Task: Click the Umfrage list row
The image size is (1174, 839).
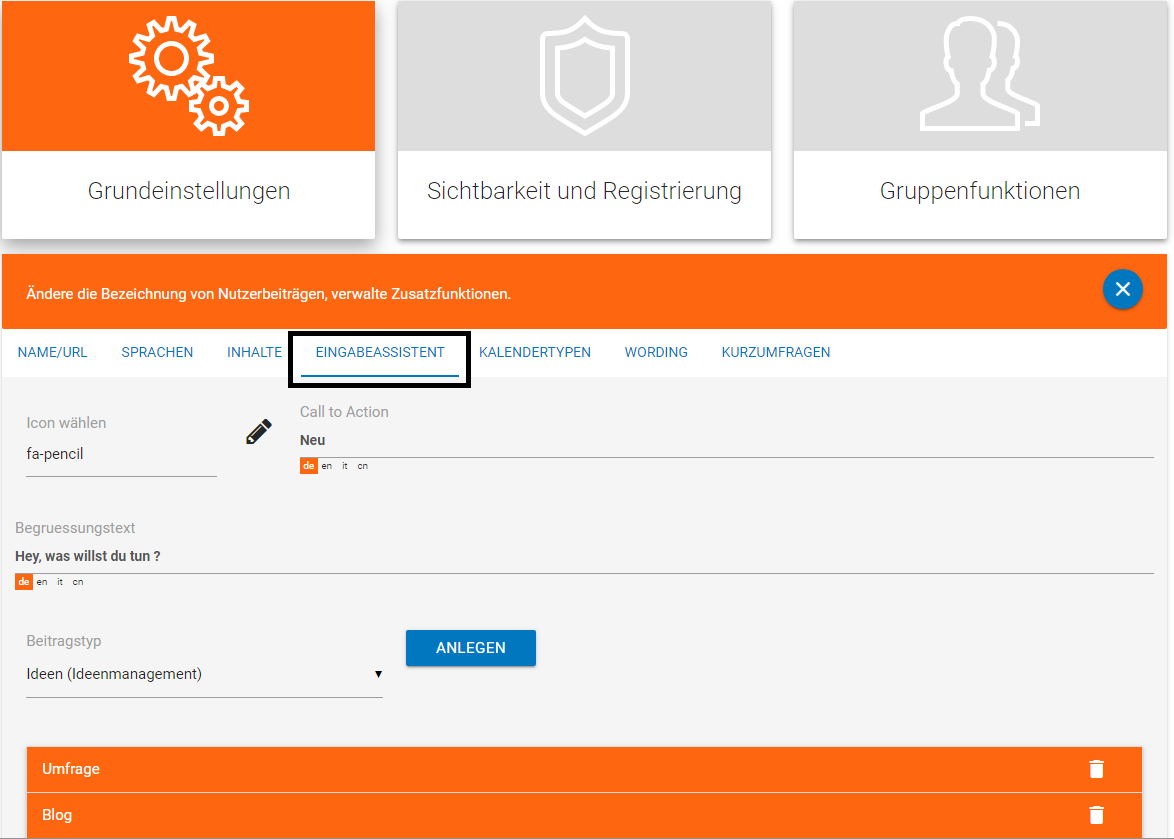Action: click(584, 769)
